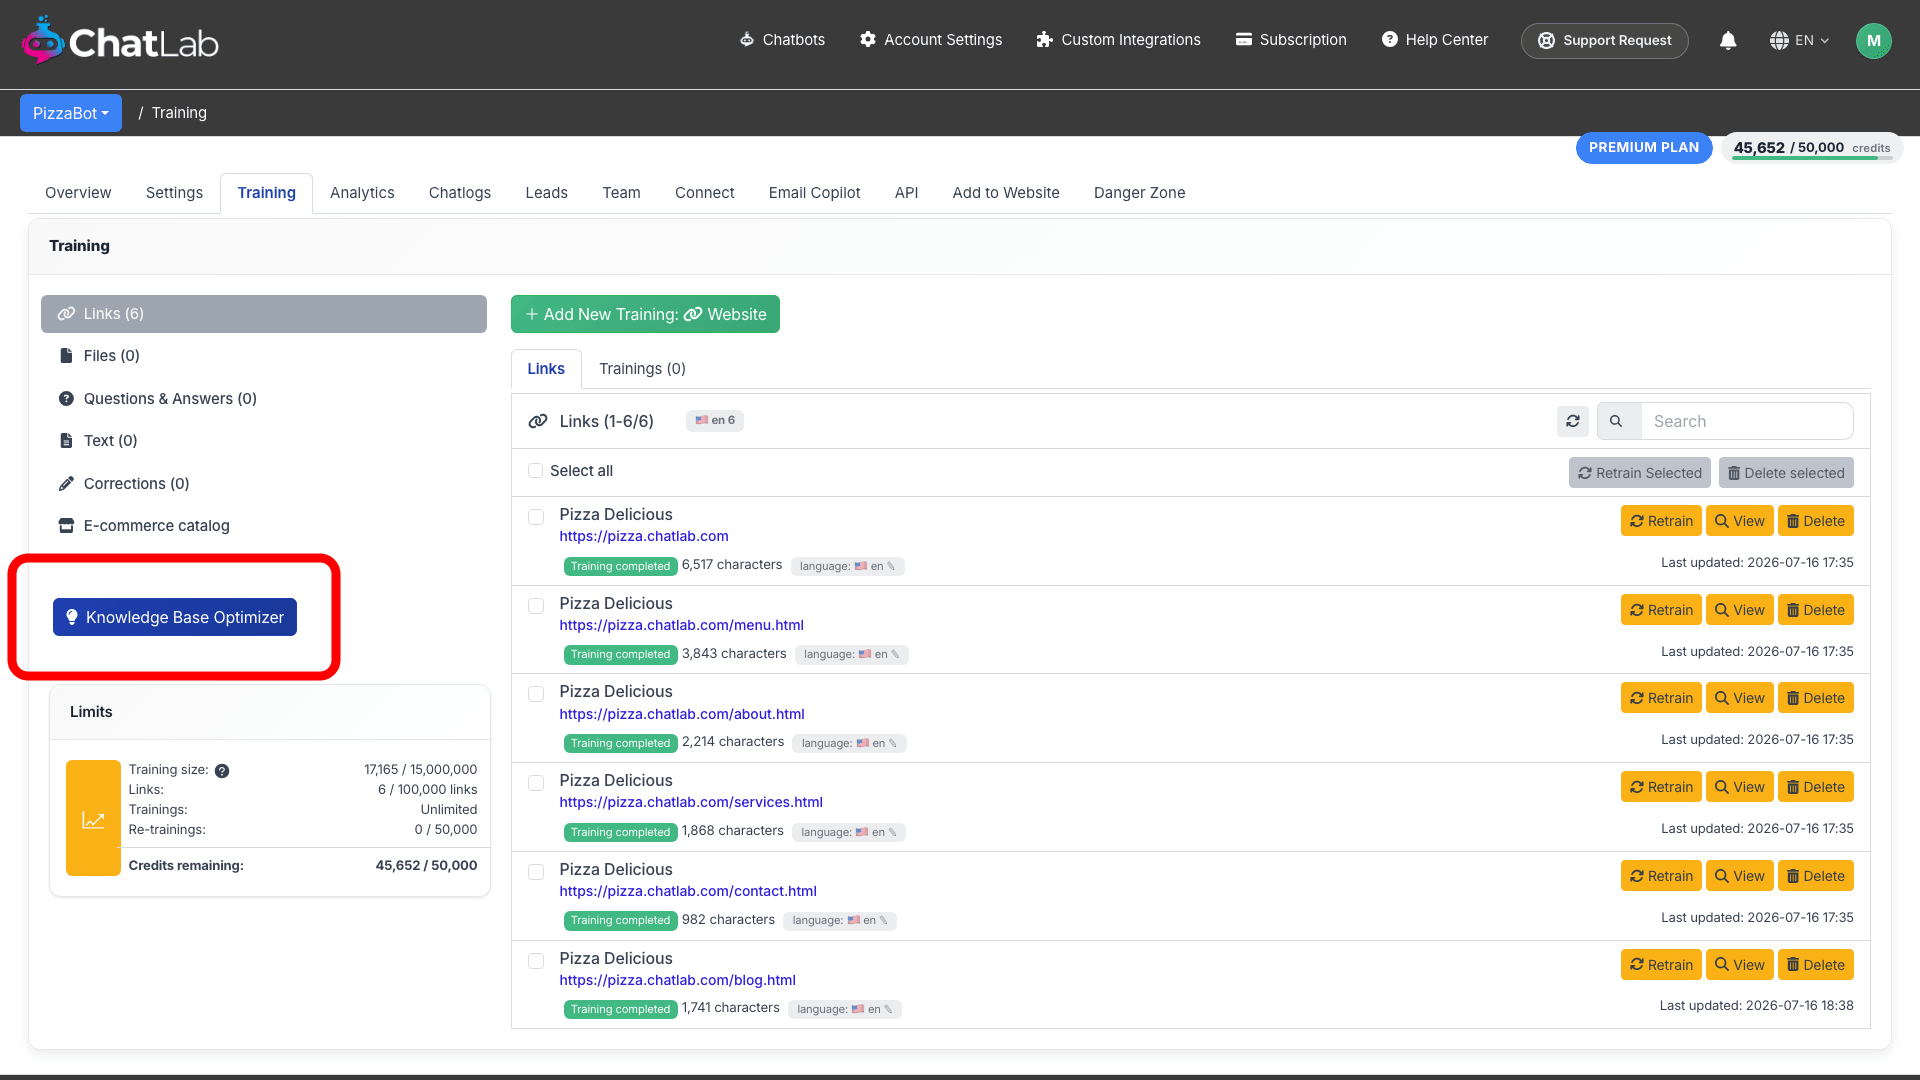Delete the blog.html training
This screenshot has height=1080, width=1920.
coord(1816,965)
